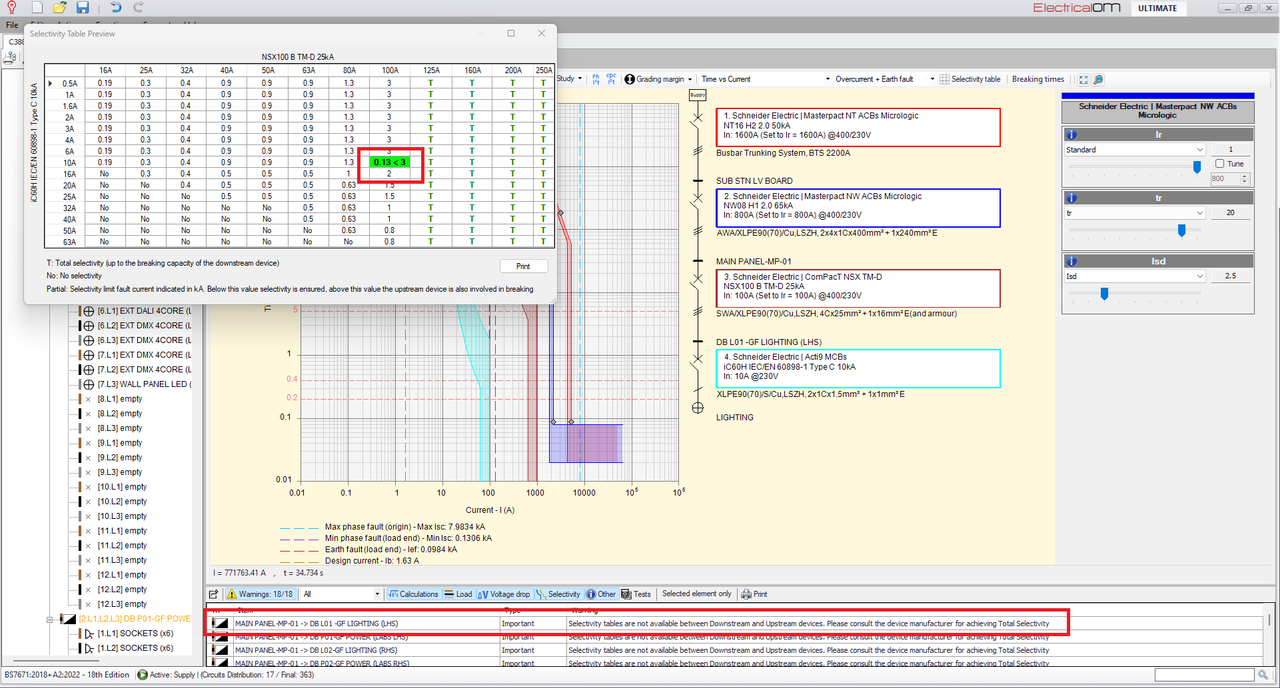Click the tr value button showing 20

pyautogui.click(x=1231, y=213)
